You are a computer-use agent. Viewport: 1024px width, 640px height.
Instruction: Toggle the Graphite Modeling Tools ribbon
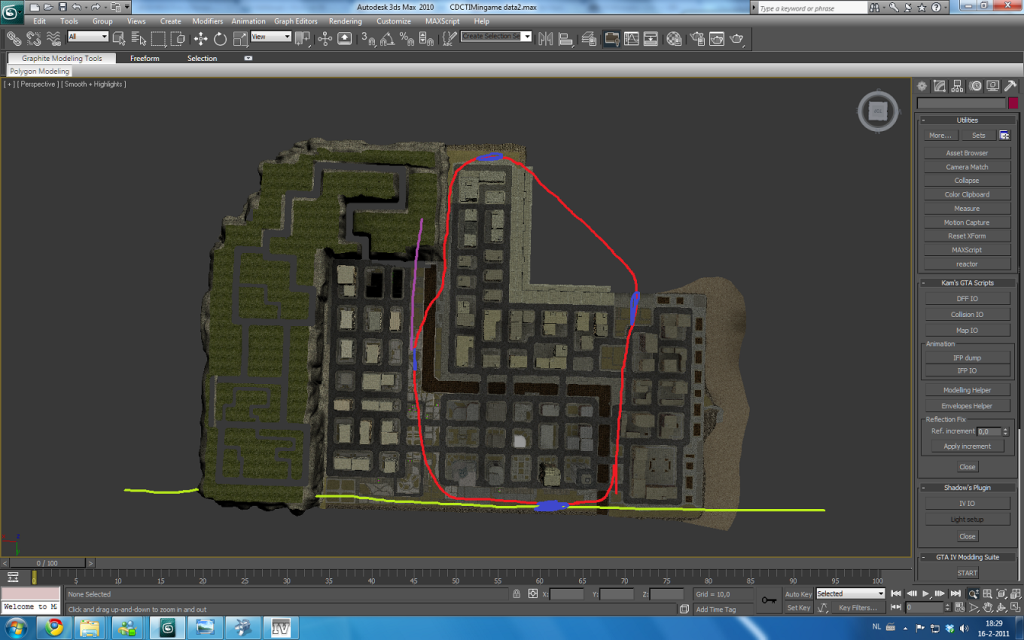[x=611, y=39]
